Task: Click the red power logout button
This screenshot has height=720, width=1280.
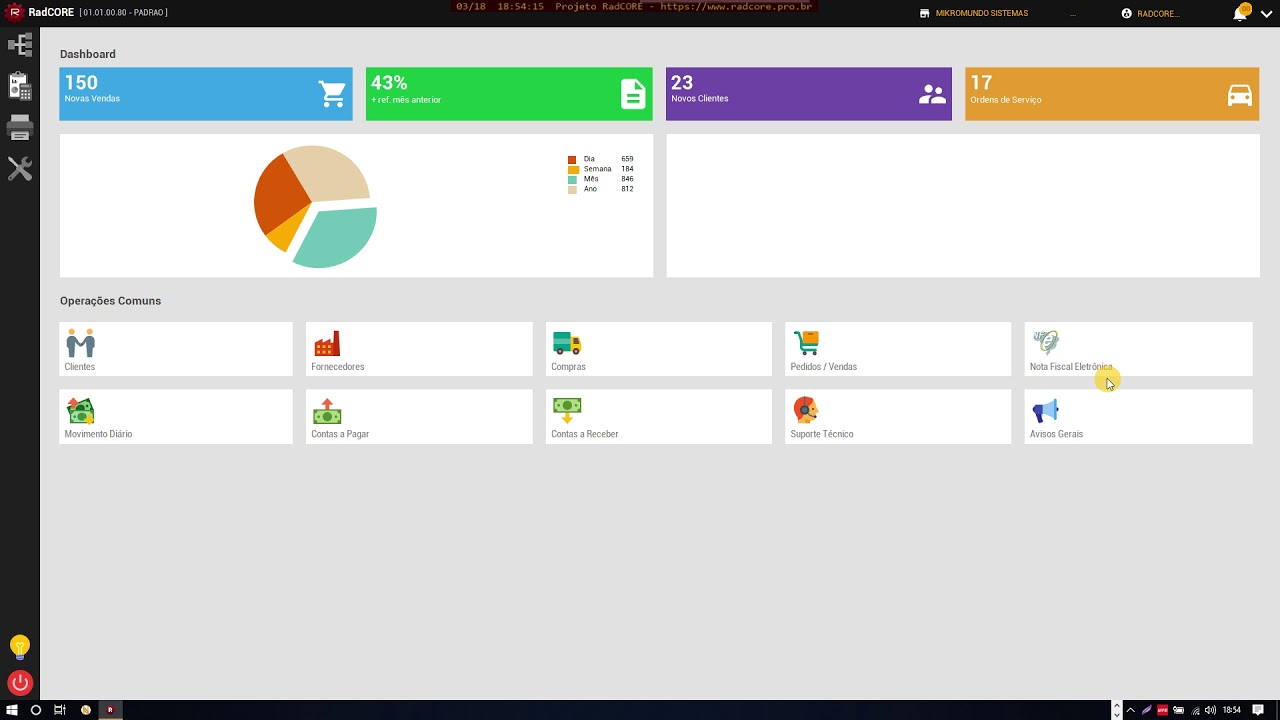Action: click(x=20, y=683)
